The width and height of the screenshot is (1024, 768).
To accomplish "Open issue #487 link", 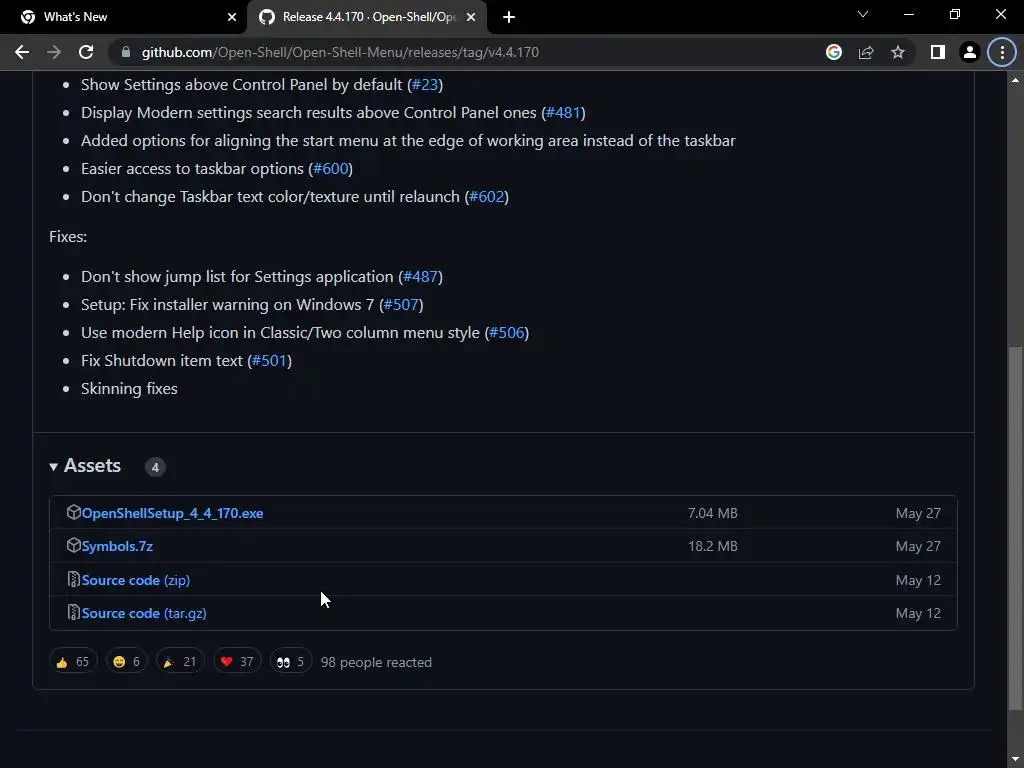I will [421, 277].
